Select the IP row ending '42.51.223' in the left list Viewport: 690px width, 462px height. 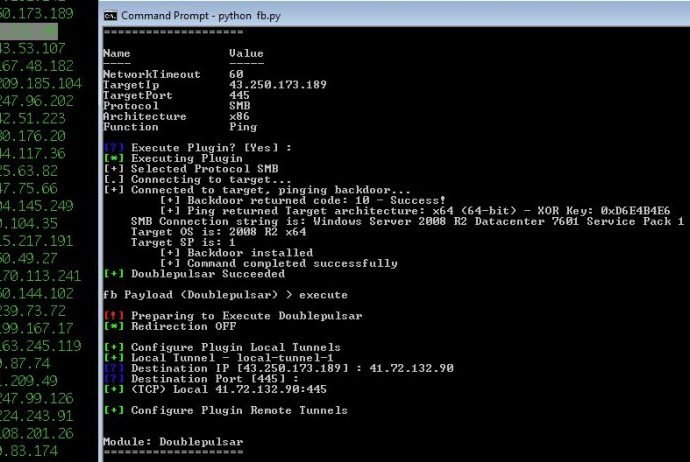pos(33,118)
